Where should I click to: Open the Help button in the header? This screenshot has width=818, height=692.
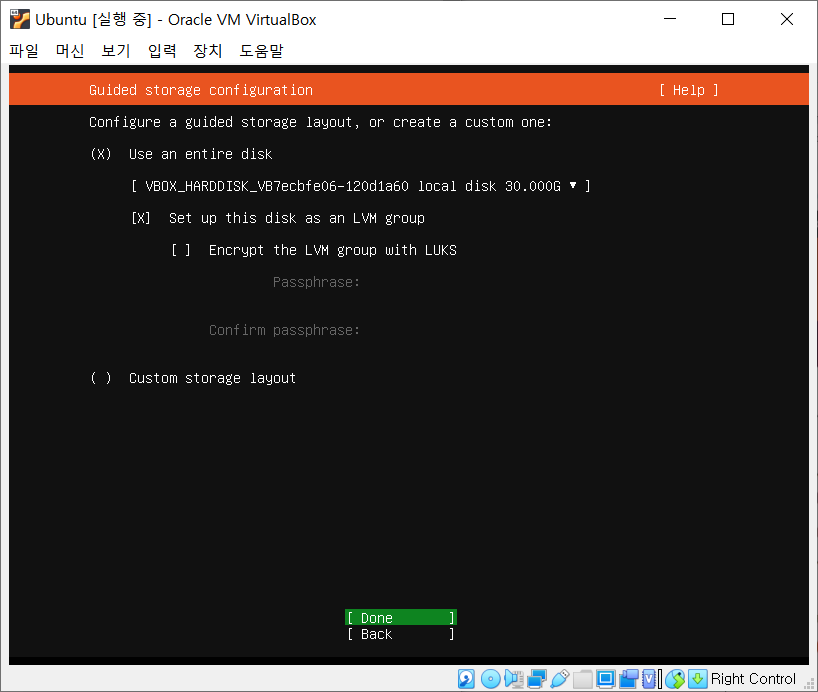[689, 90]
